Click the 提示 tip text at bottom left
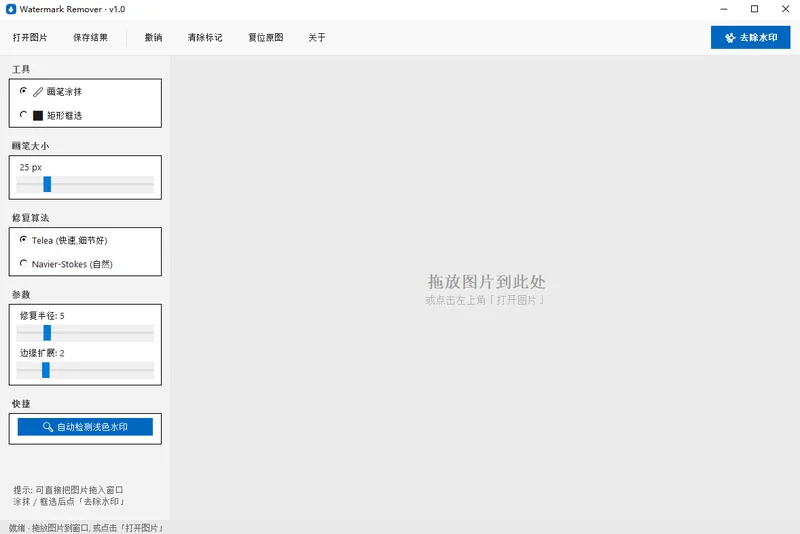Screen dimensions: 800x534 click(x=69, y=496)
